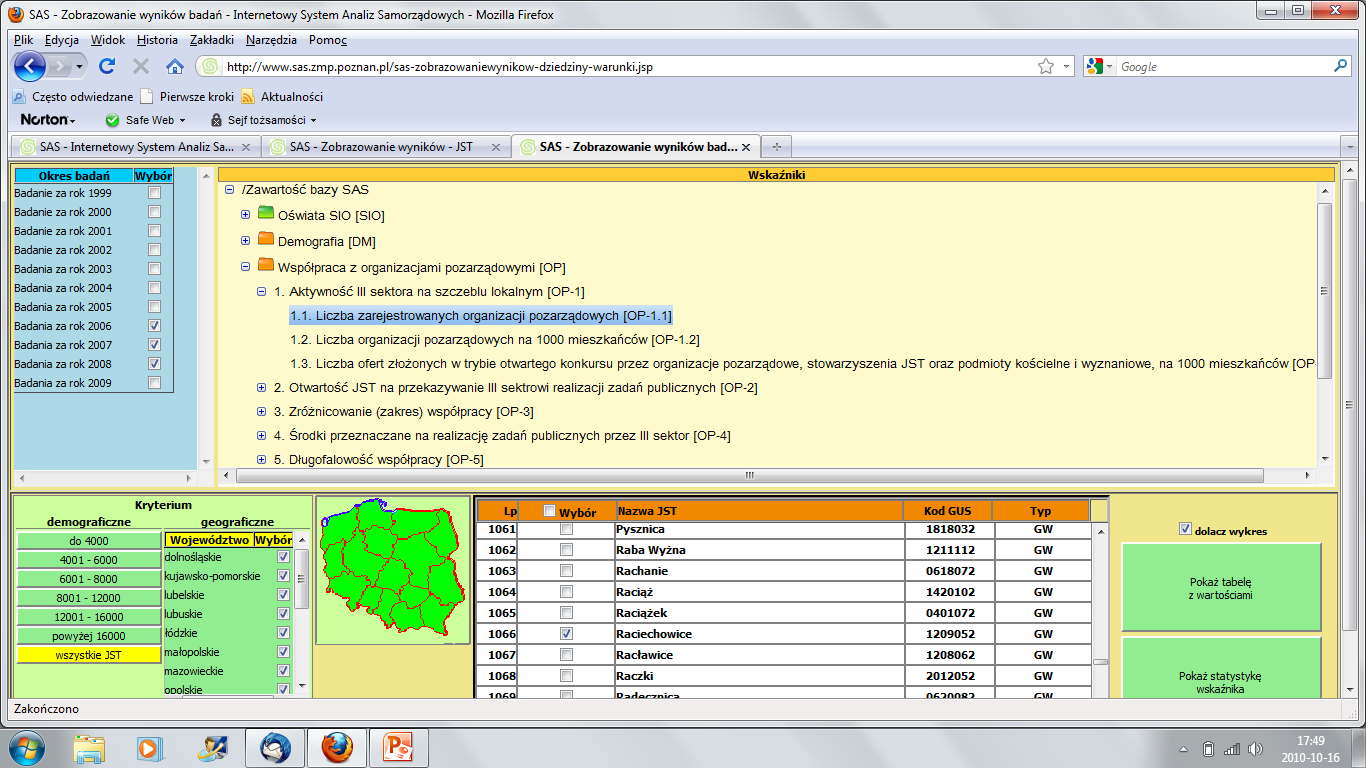Screen dimensions: 1366x768
Task: Reload the page with the refresh icon
Action: point(107,66)
